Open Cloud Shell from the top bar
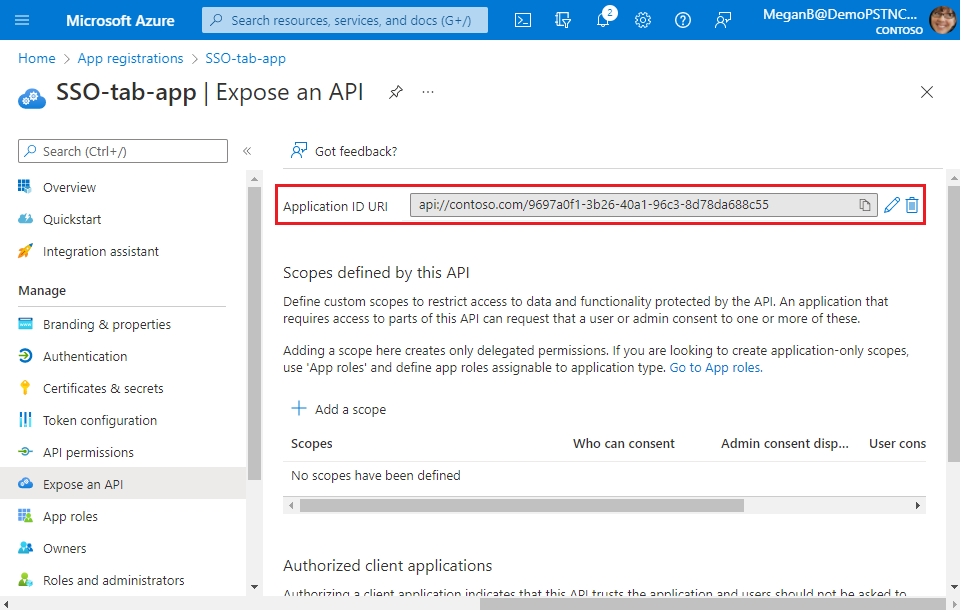Screen dimensions: 960x610 click(523, 20)
